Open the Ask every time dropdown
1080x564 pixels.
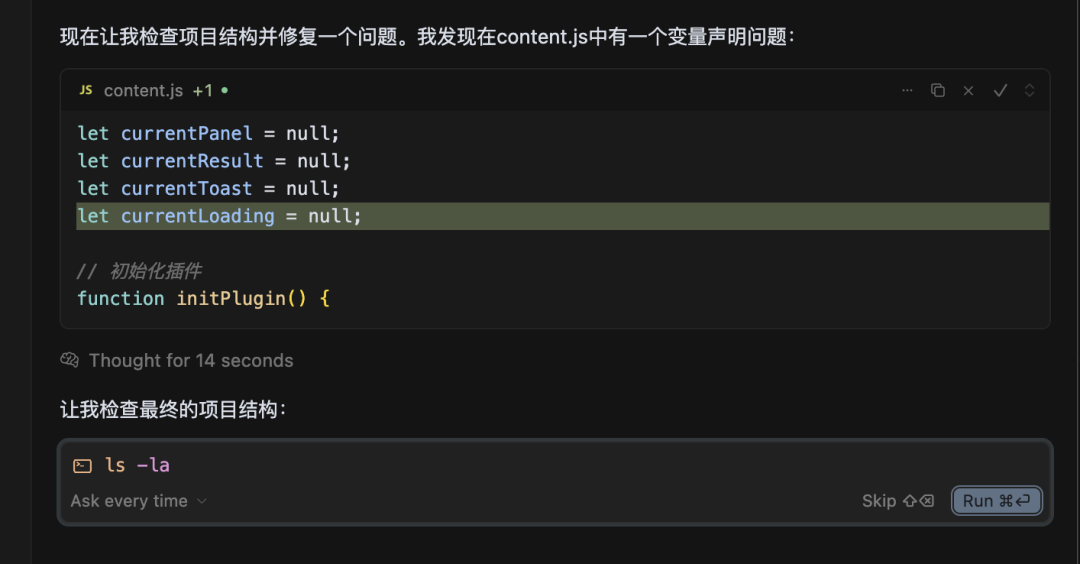point(130,501)
